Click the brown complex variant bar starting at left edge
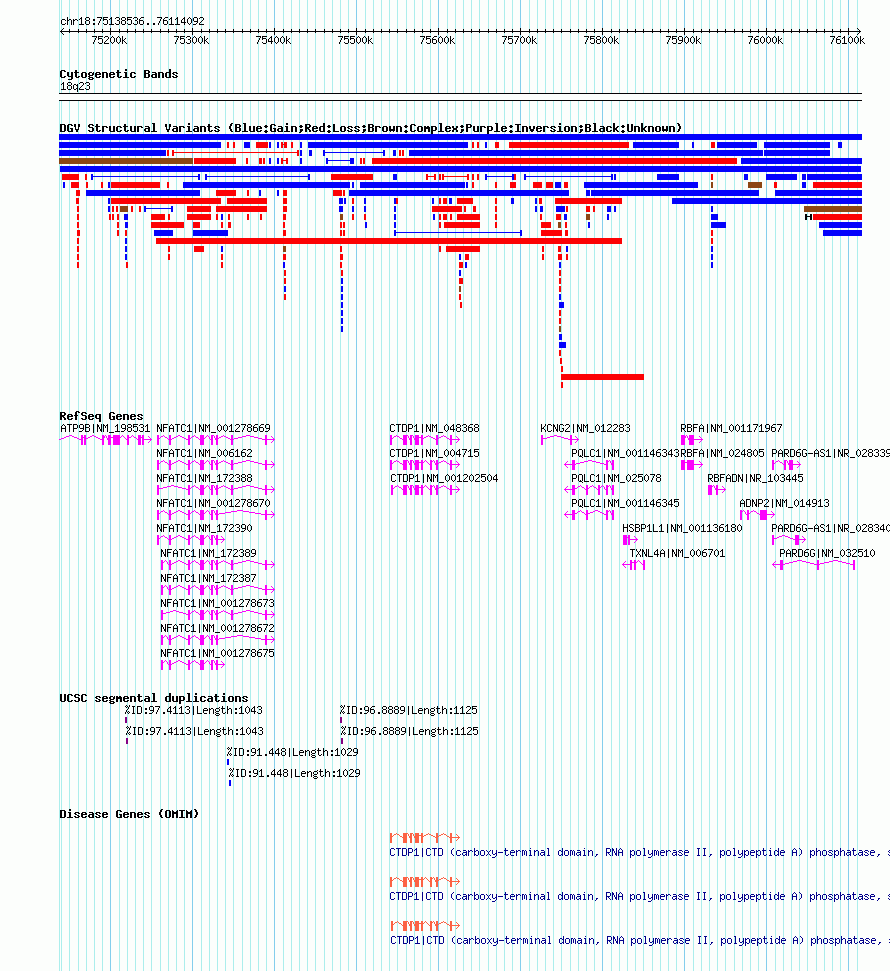The width and height of the screenshot is (890, 971). (126, 161)
